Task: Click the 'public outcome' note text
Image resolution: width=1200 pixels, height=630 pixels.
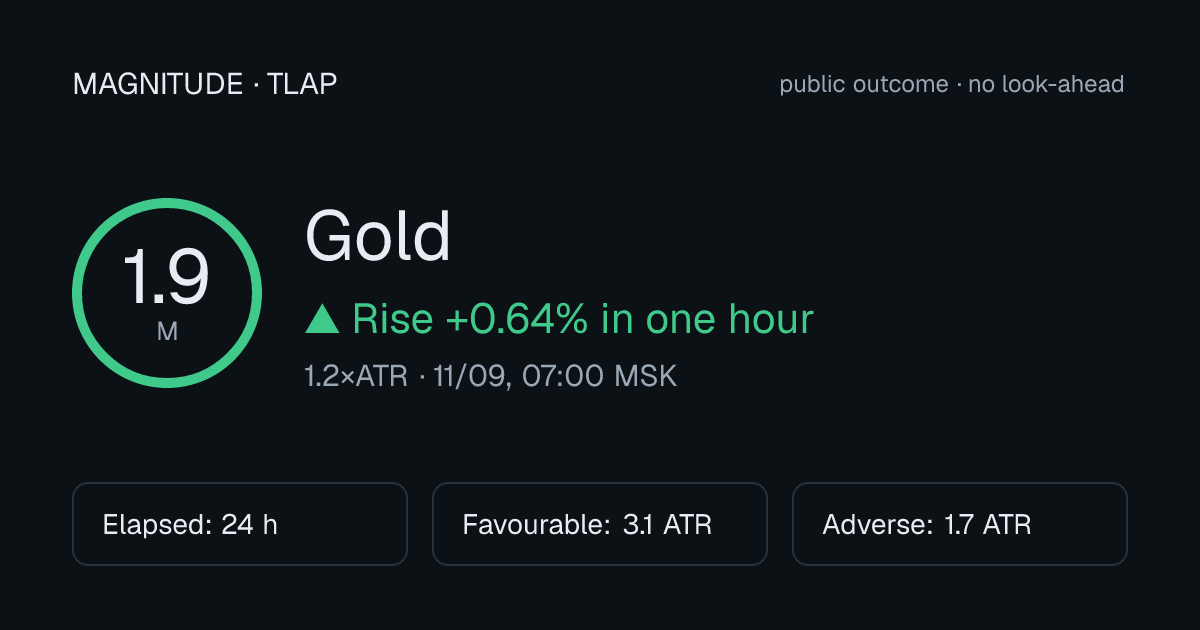Action: [864, 84]
